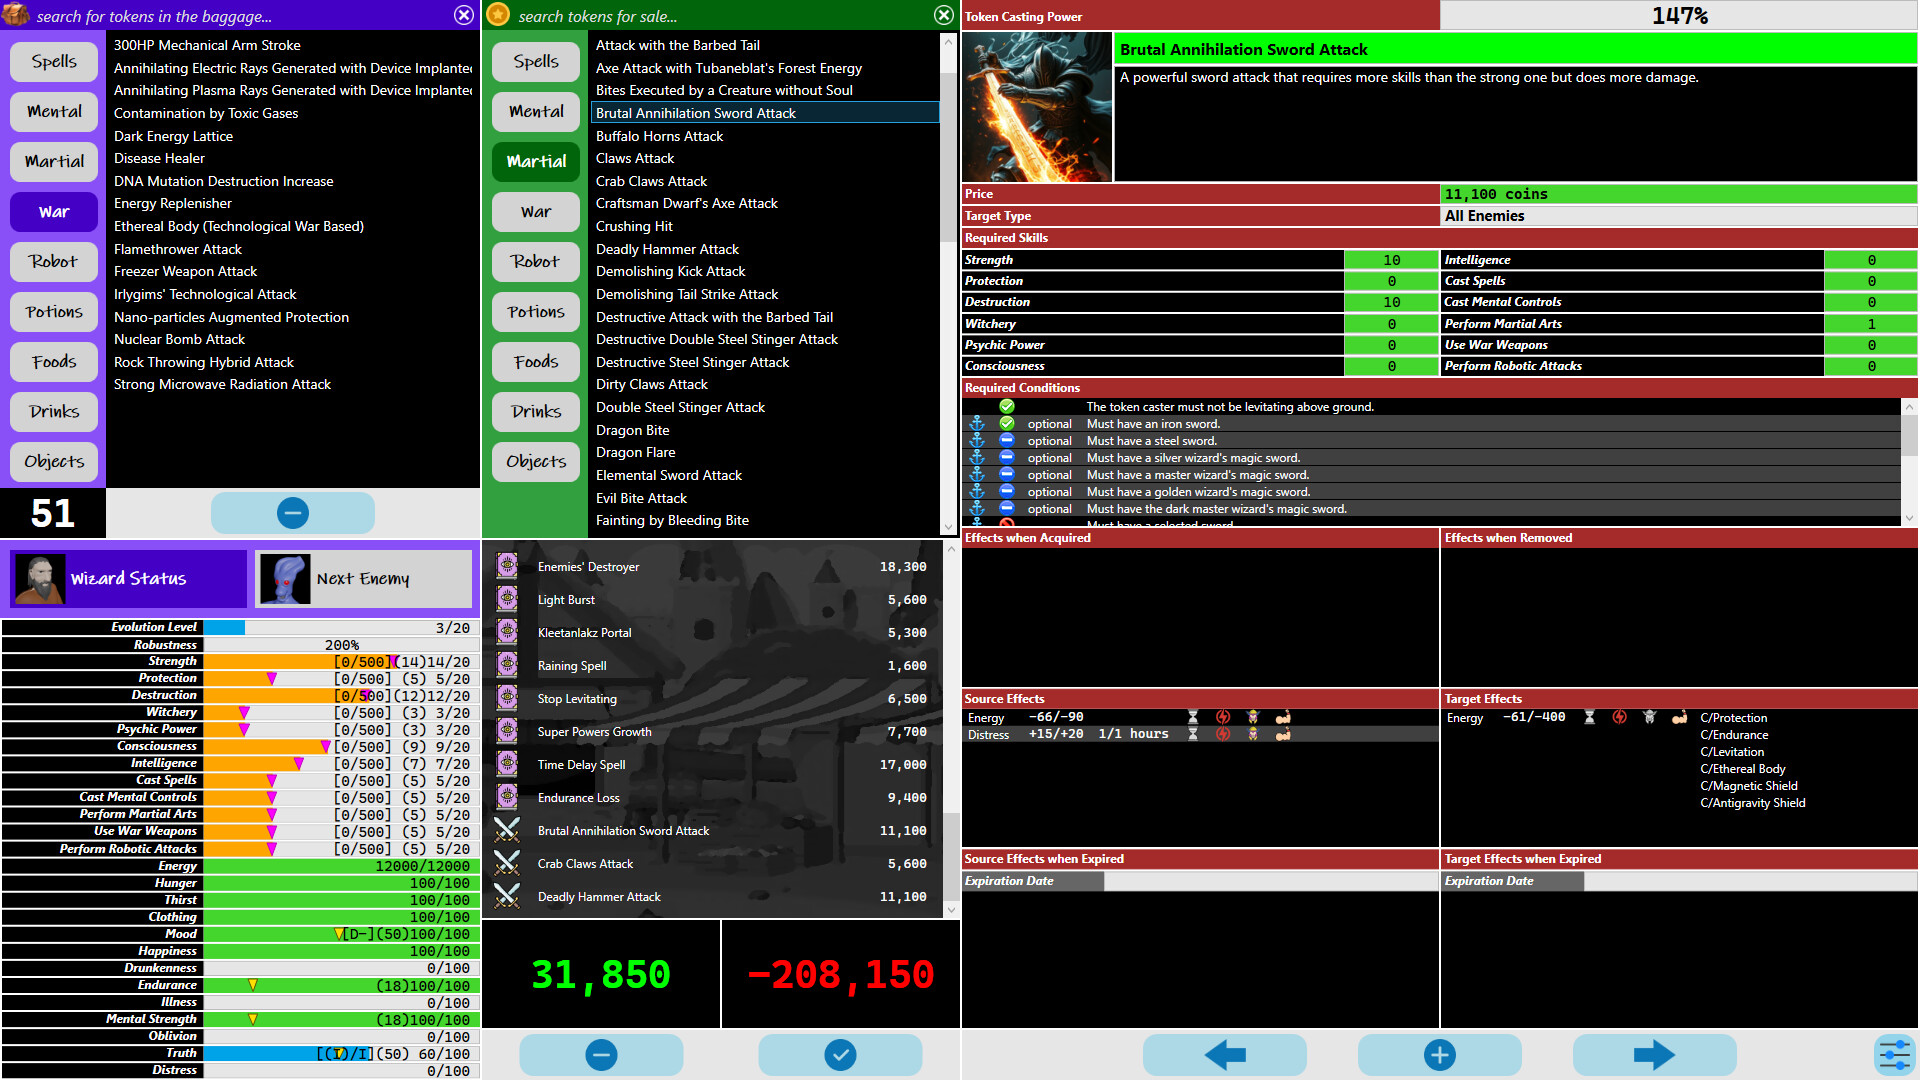Toggle the green check next to "Must have an iron sword"

(1007, 423)
